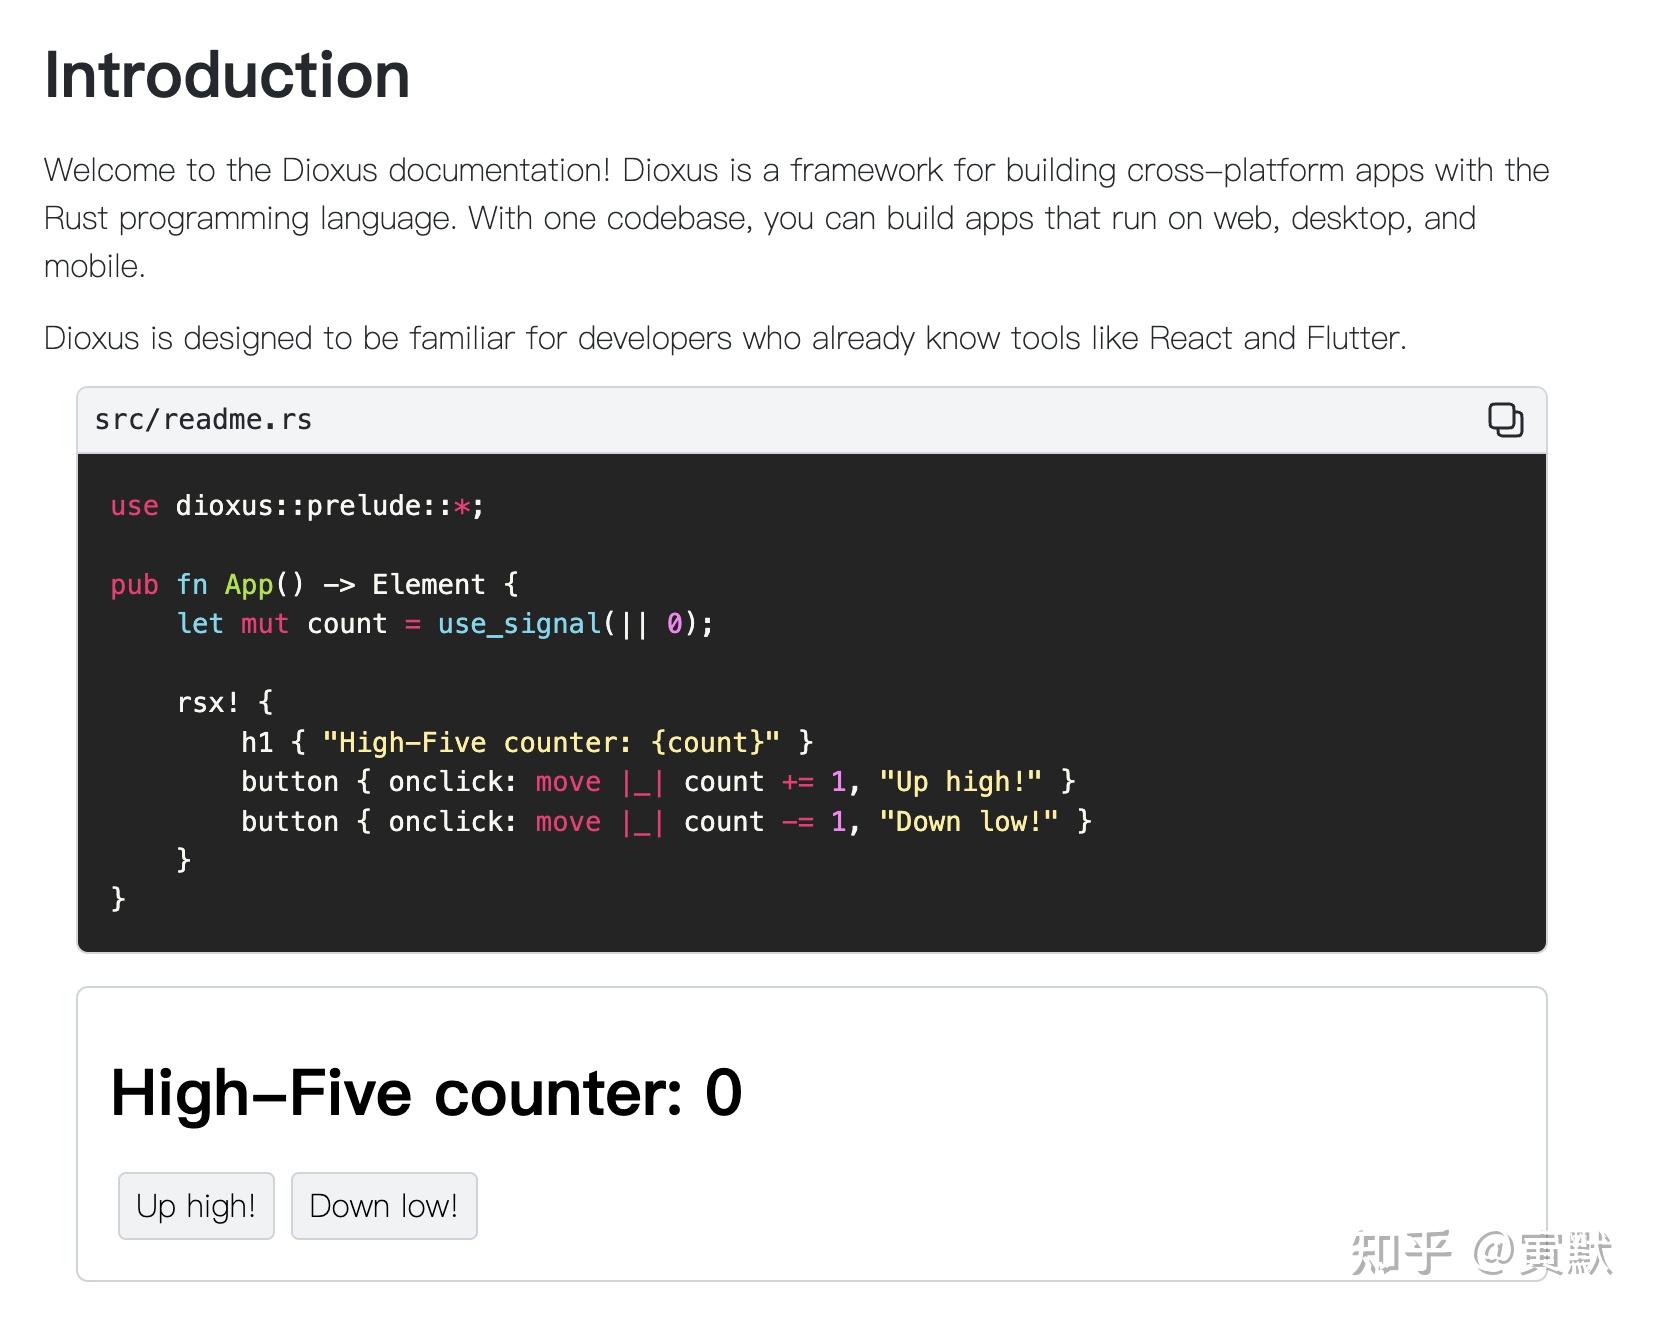
Task: Click the "pub fn App()" code line
Action: point(314,584)
